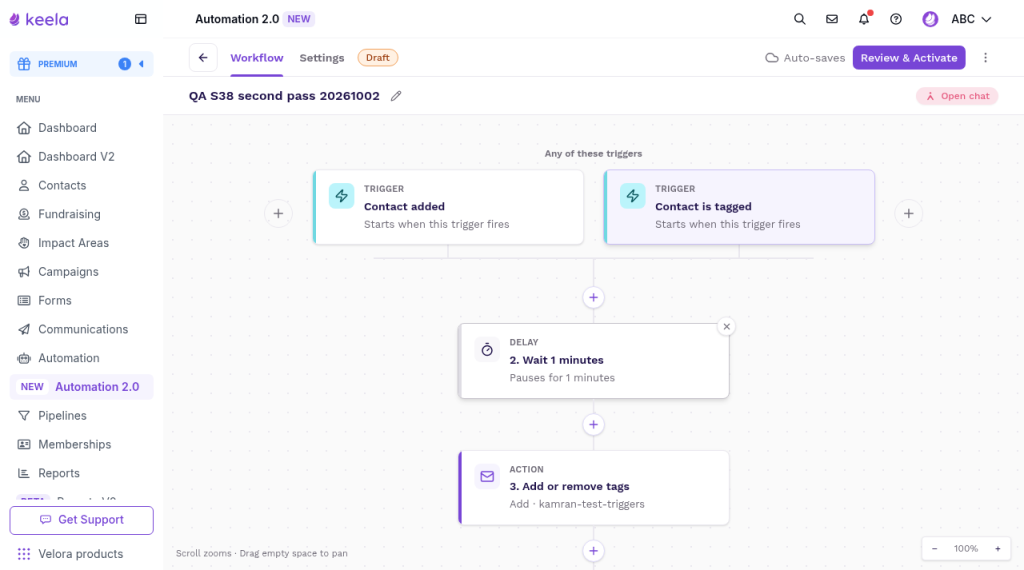
Task: Open Impact Areas in the menu
Action: tap(81, 243)
